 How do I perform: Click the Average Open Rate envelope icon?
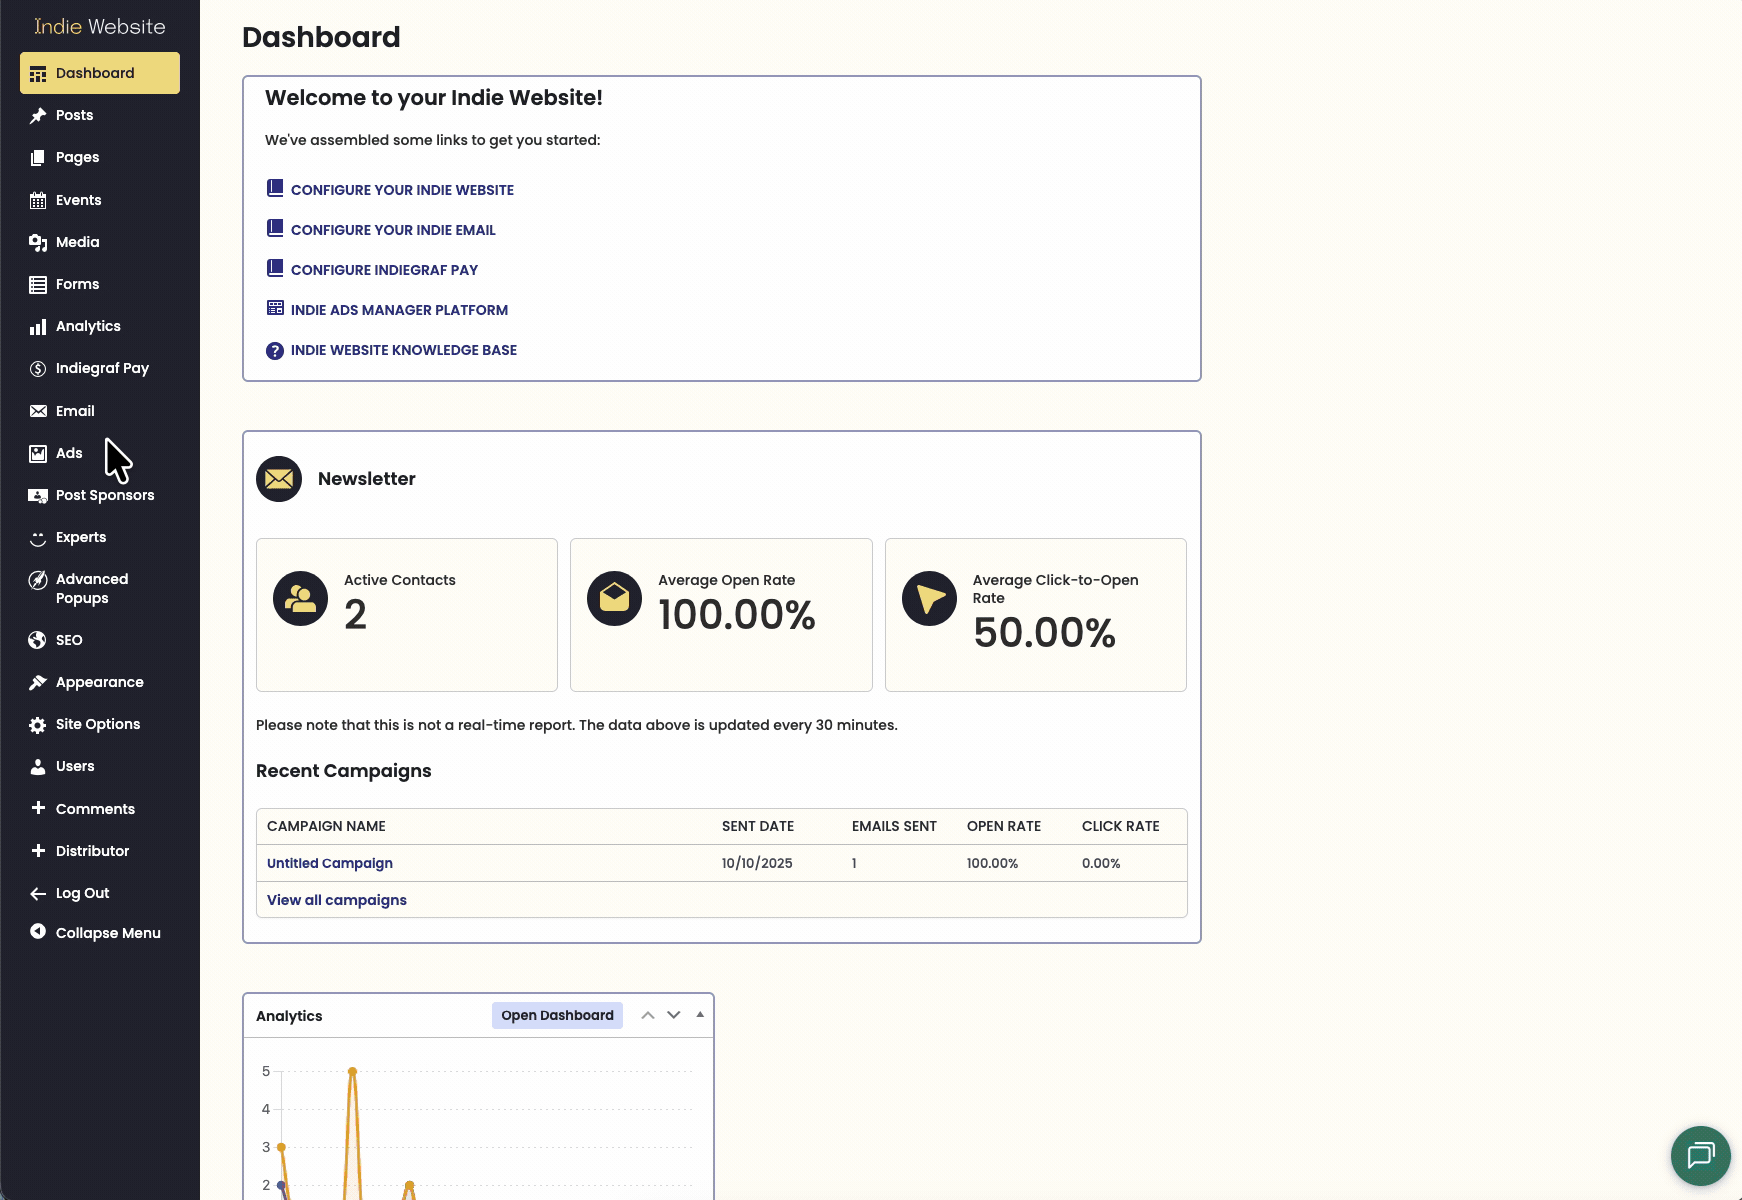coord(614,598)
